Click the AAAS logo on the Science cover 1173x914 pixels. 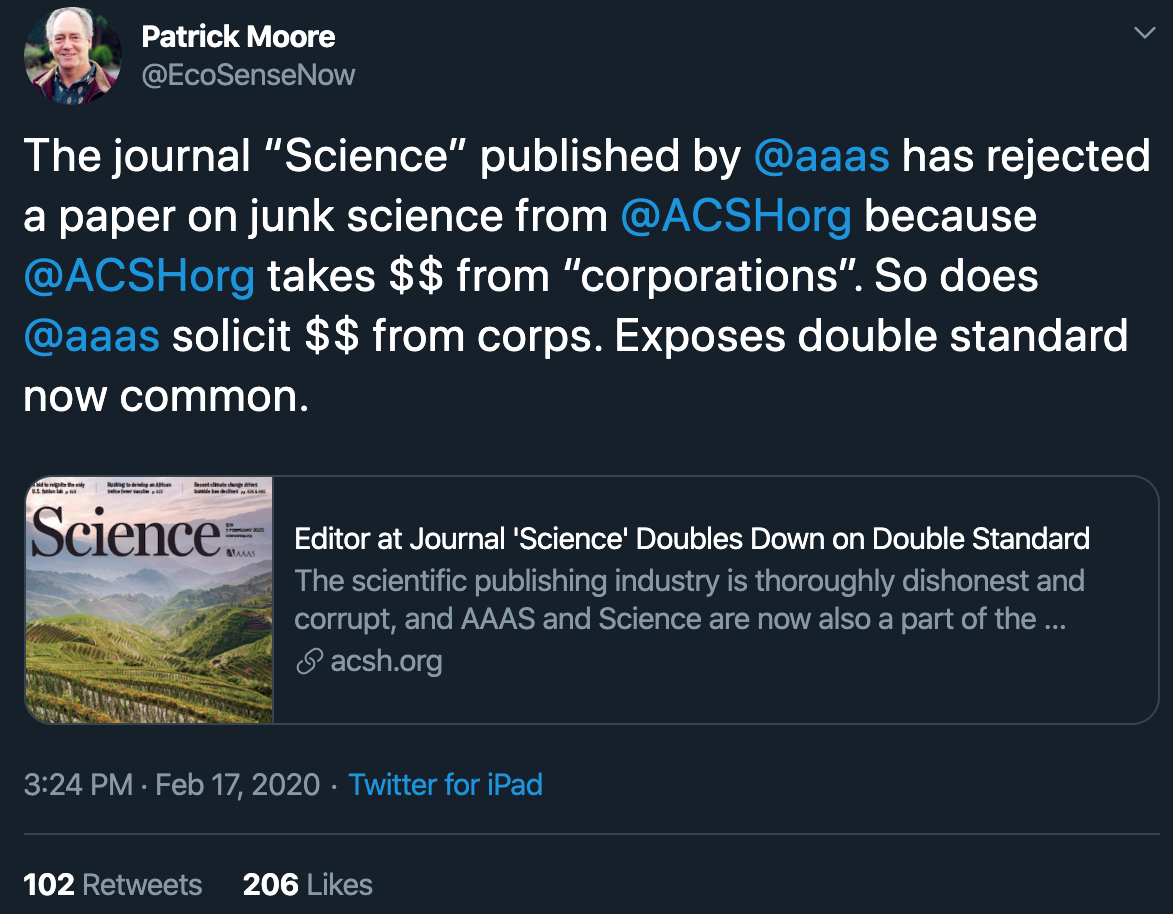(x=247, y=551)
